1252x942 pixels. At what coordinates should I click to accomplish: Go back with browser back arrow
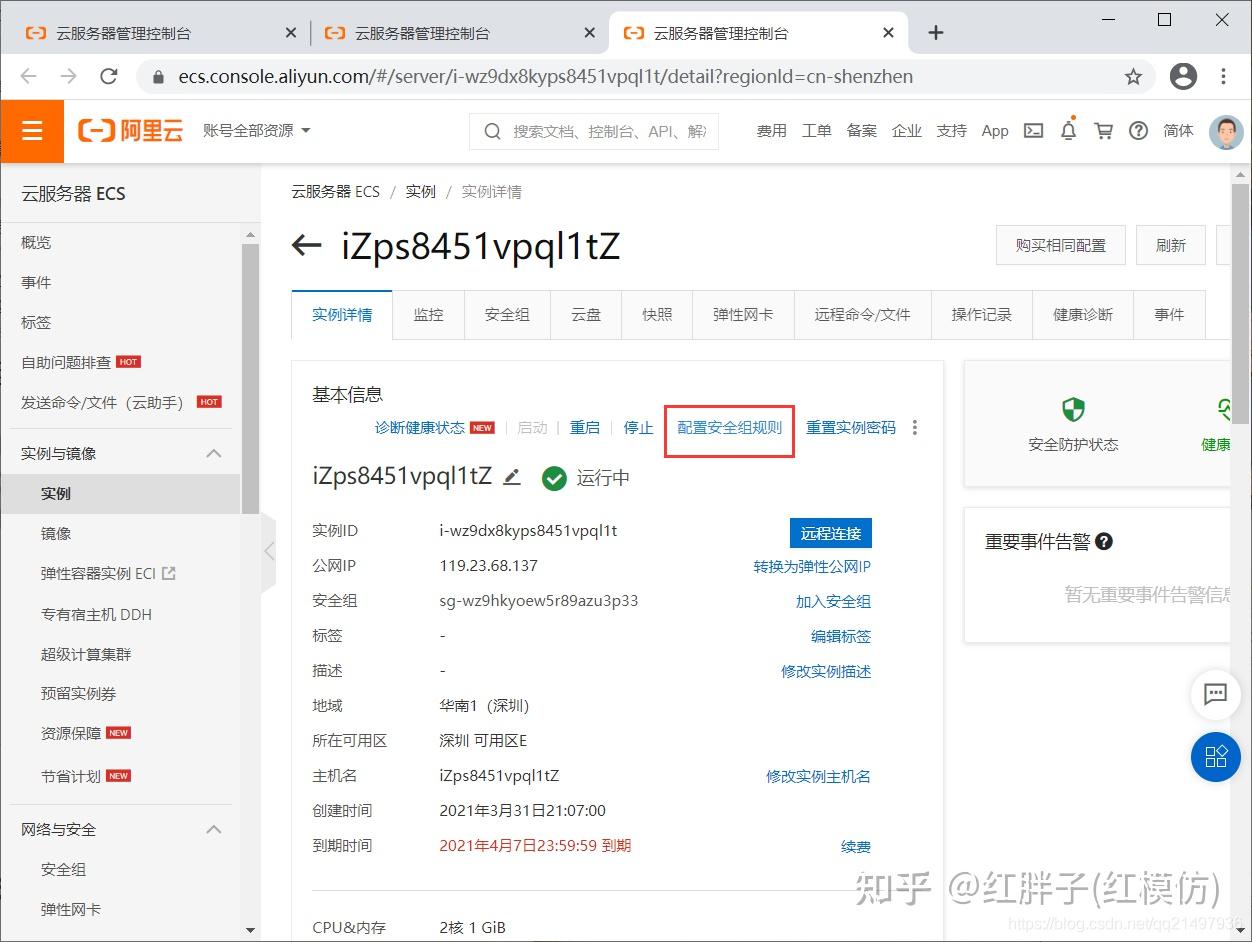tap(29, 76)
